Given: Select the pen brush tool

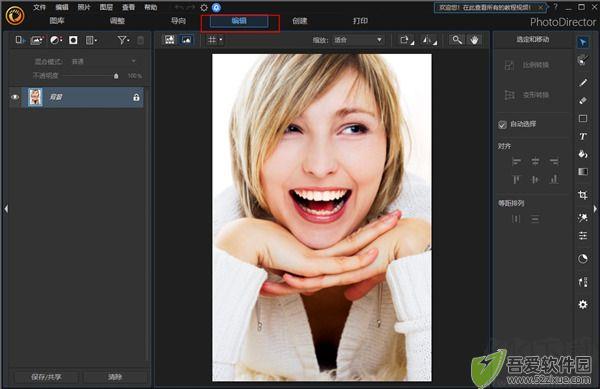Looking at the screenshot, I should click(x=583, y=83).
